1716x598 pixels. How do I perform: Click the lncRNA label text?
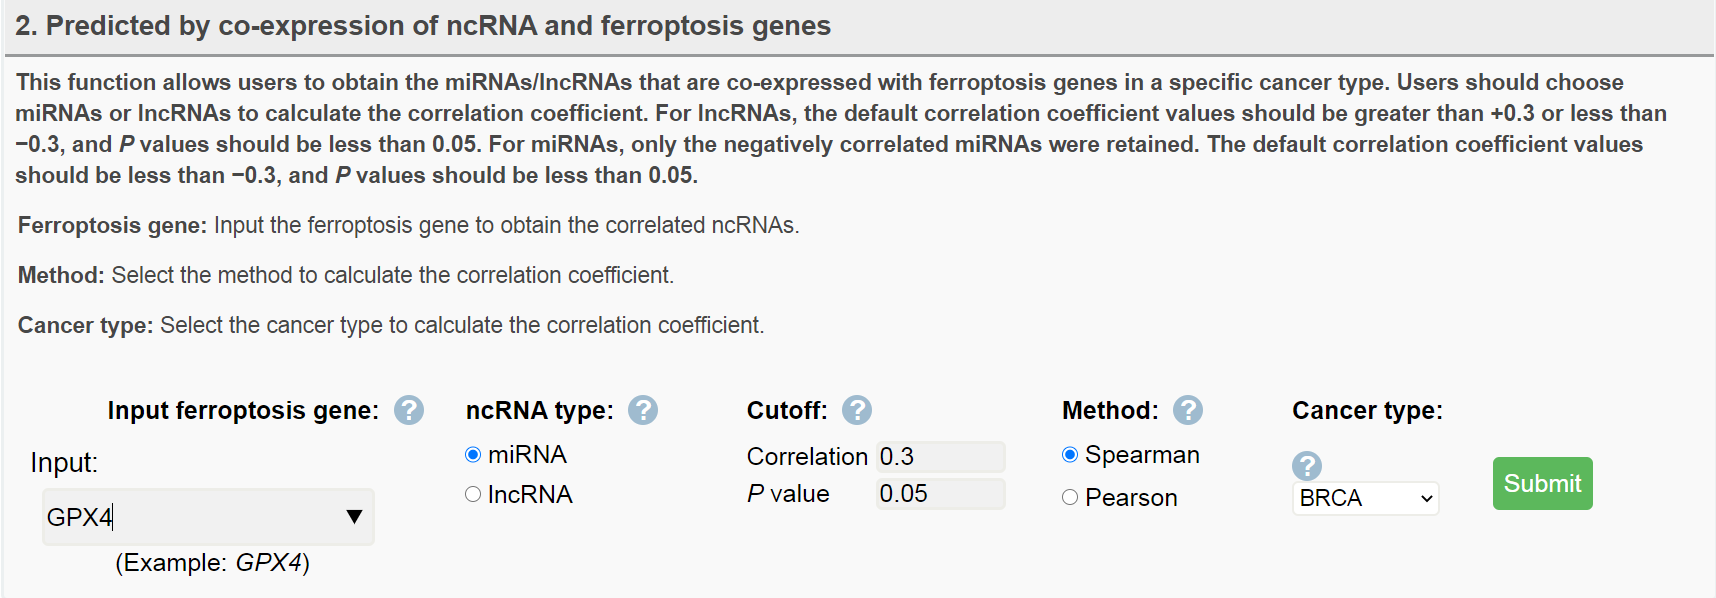pyautogui.click(x=530, y=494)
